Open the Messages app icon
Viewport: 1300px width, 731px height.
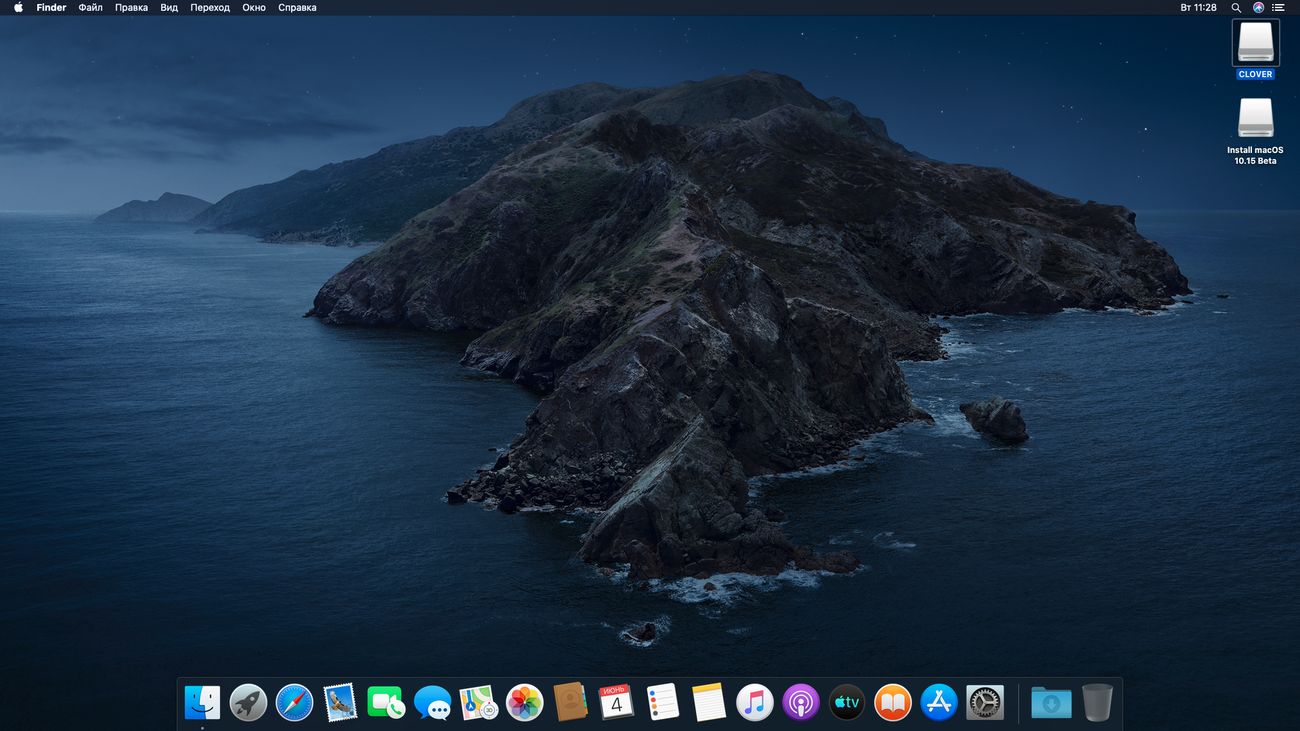coord(432,702)
